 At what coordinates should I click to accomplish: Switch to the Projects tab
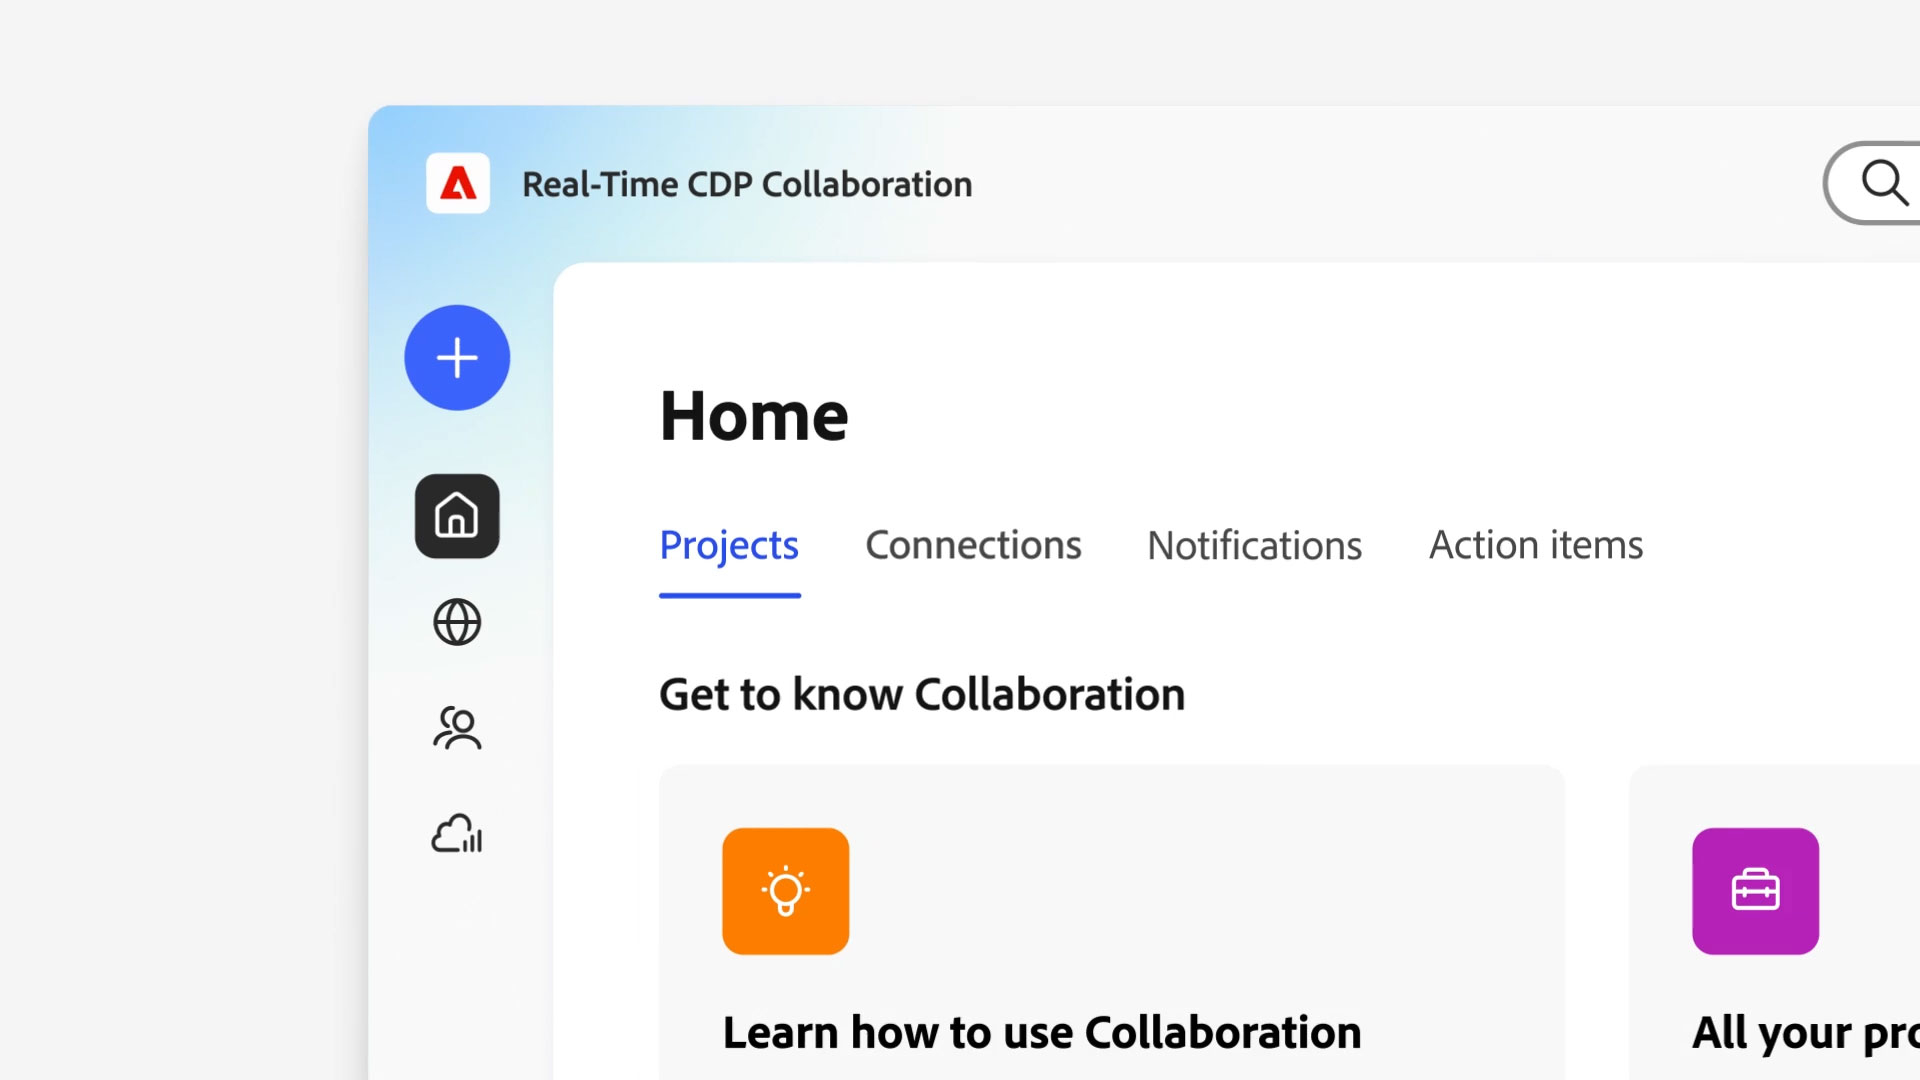coord(729,546)
